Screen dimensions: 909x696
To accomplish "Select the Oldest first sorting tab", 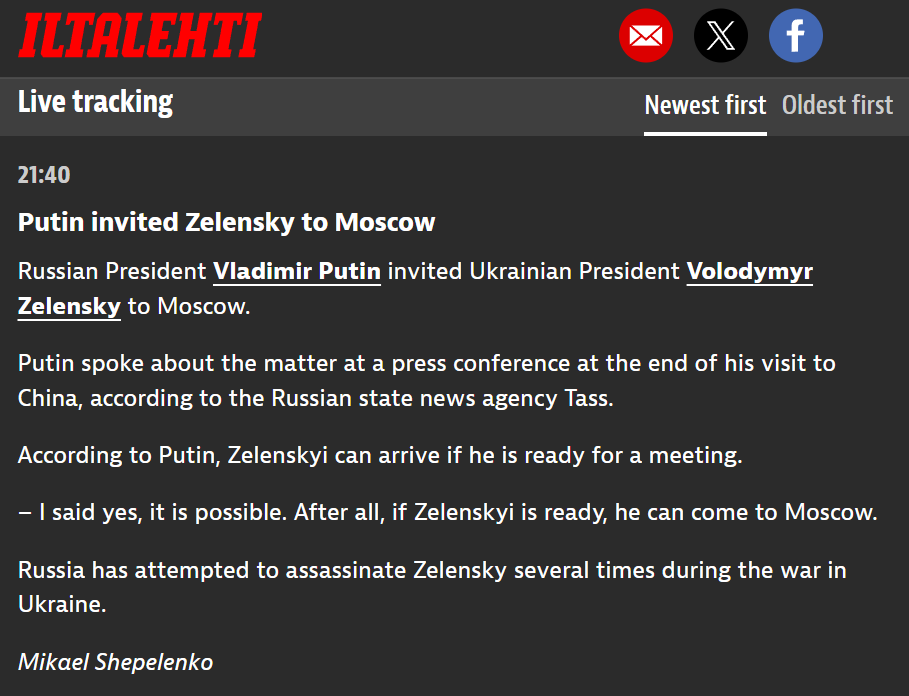I will click(x=837, y=105).
